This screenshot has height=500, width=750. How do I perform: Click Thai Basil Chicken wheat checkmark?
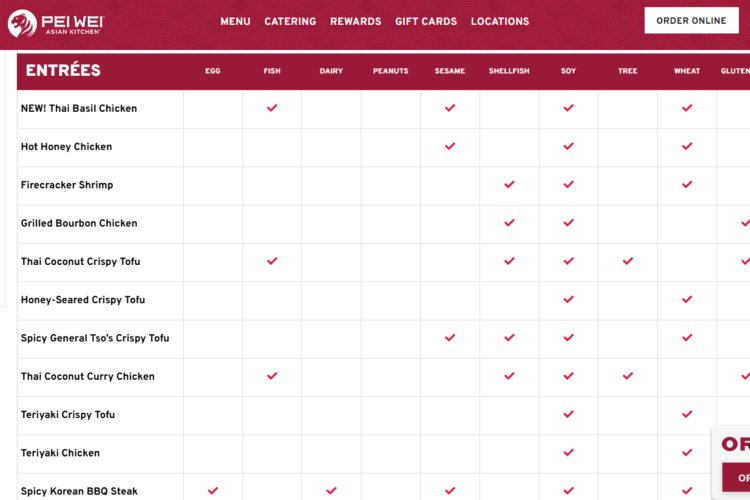[x=687, y=108]
